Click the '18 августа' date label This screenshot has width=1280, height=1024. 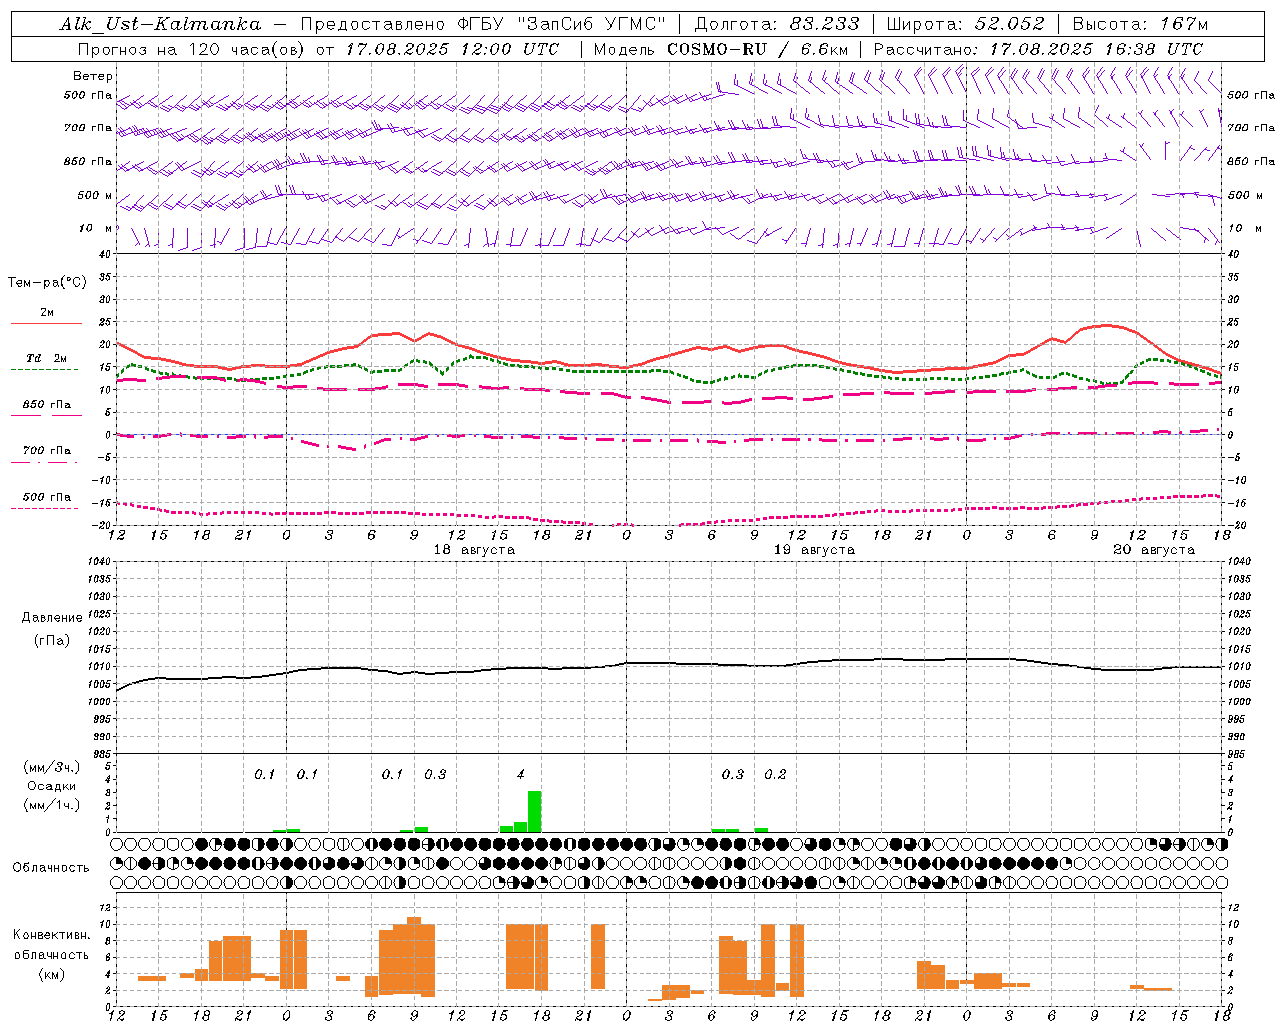tap(474, 550)
